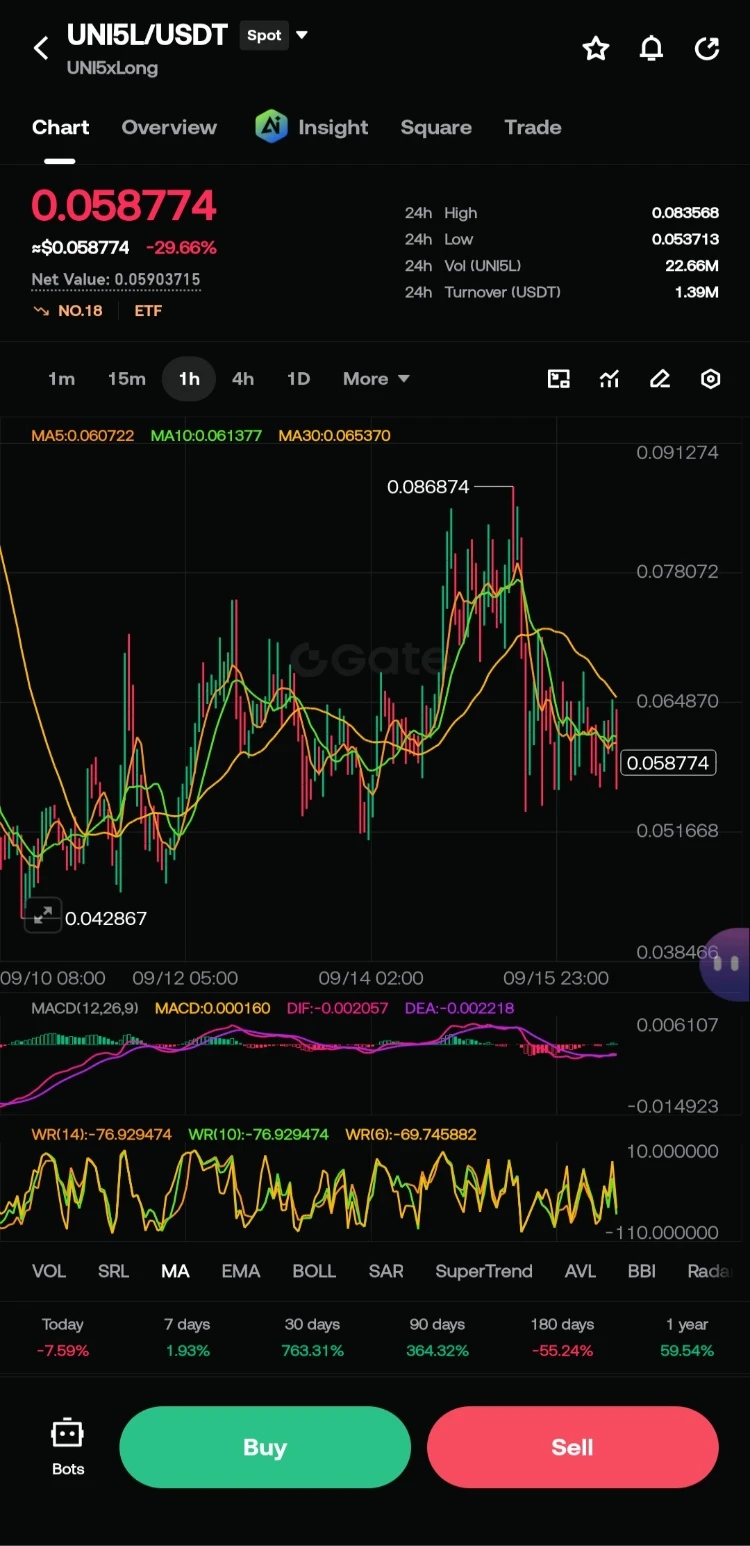Tap the -29.66% change percentage
The width and height of the screenshot is (750, 1546).
181,247
